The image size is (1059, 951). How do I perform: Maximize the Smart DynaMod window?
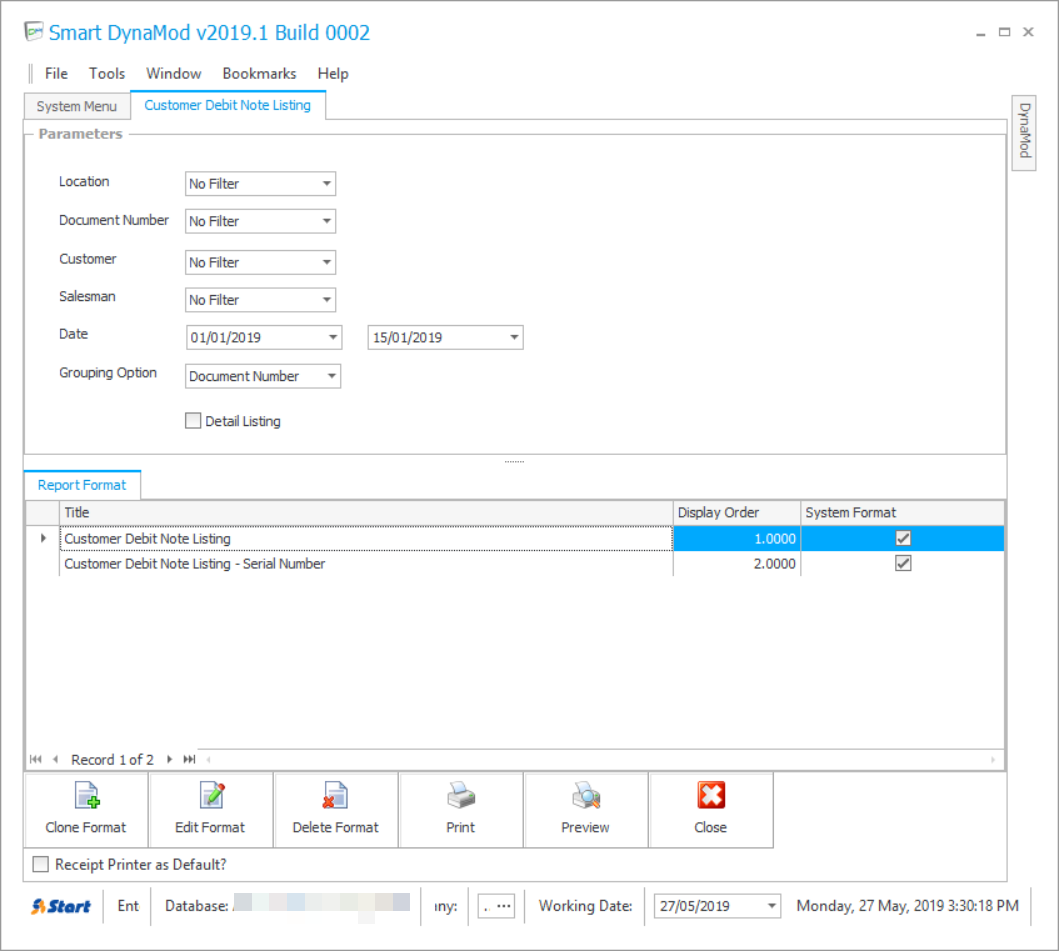click(x=1004, y=32)
